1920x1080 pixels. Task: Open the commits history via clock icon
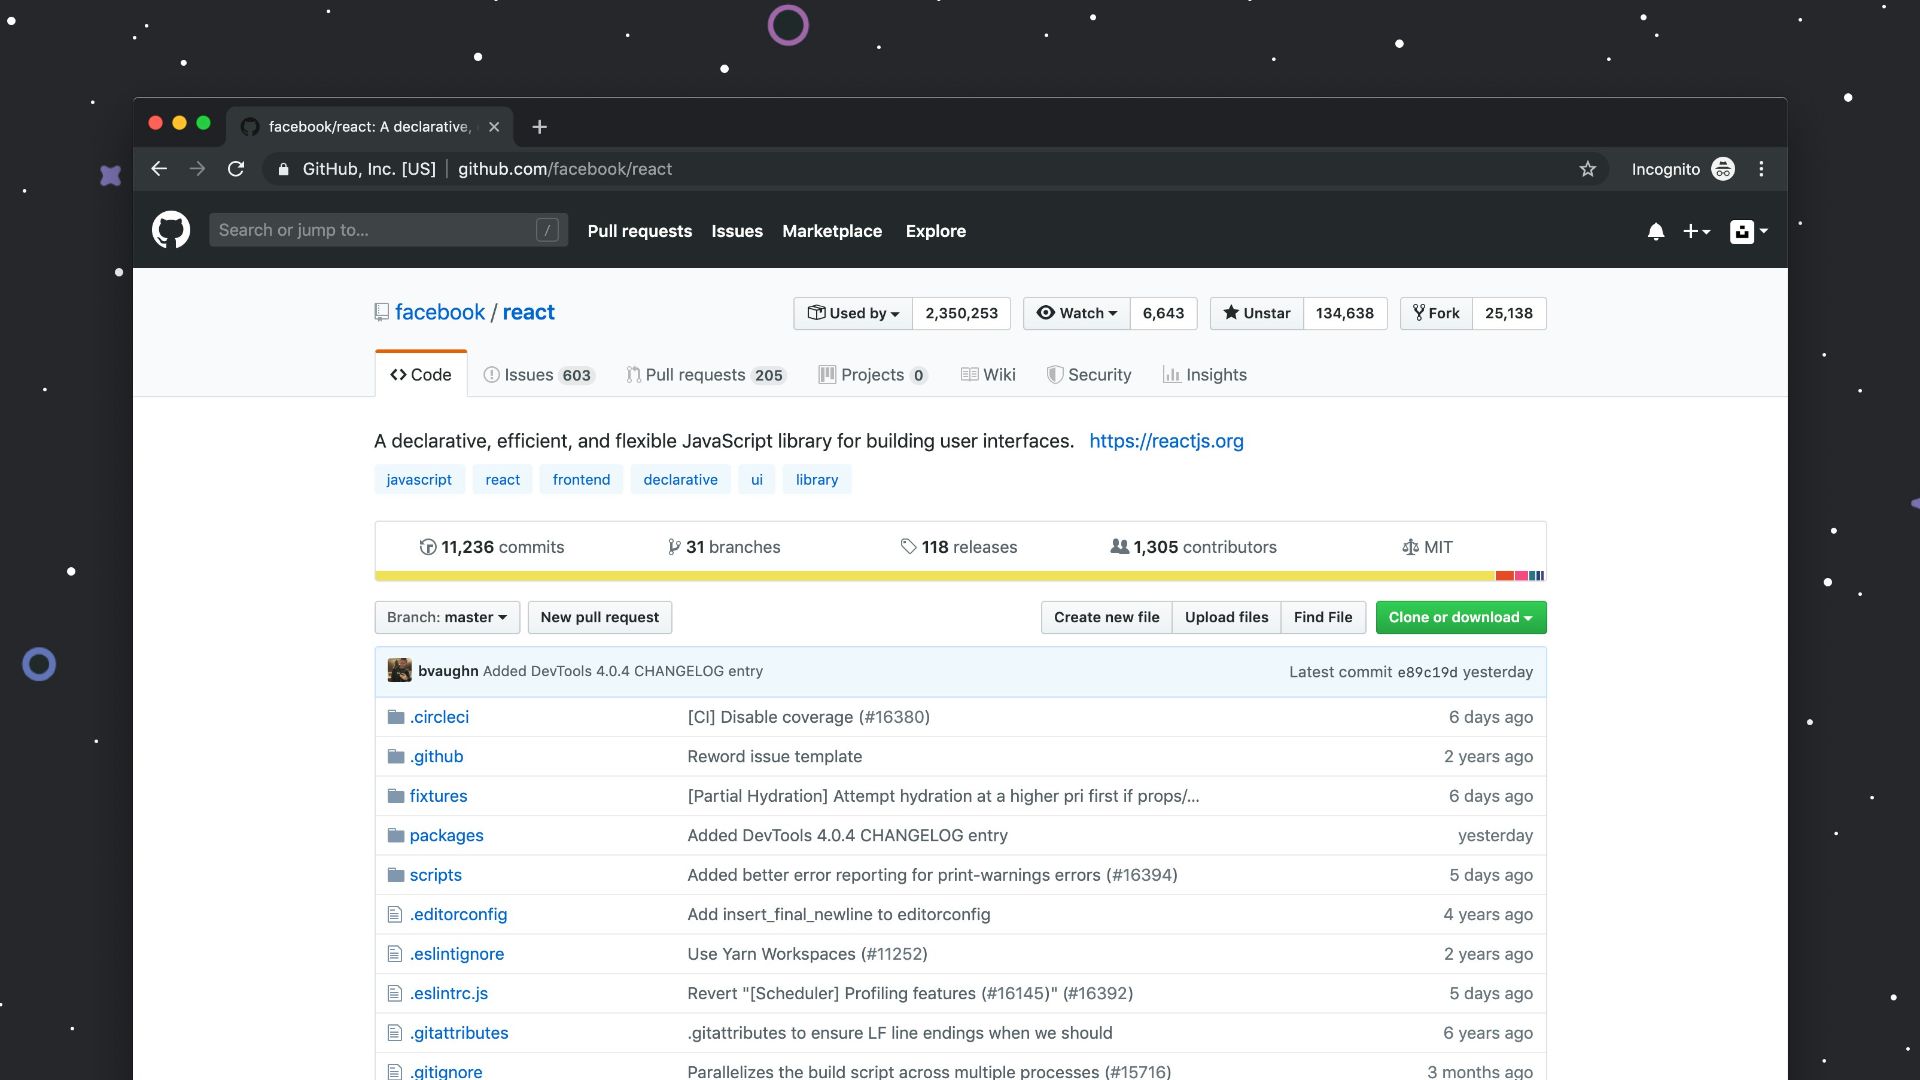click(x=428, y=547)
